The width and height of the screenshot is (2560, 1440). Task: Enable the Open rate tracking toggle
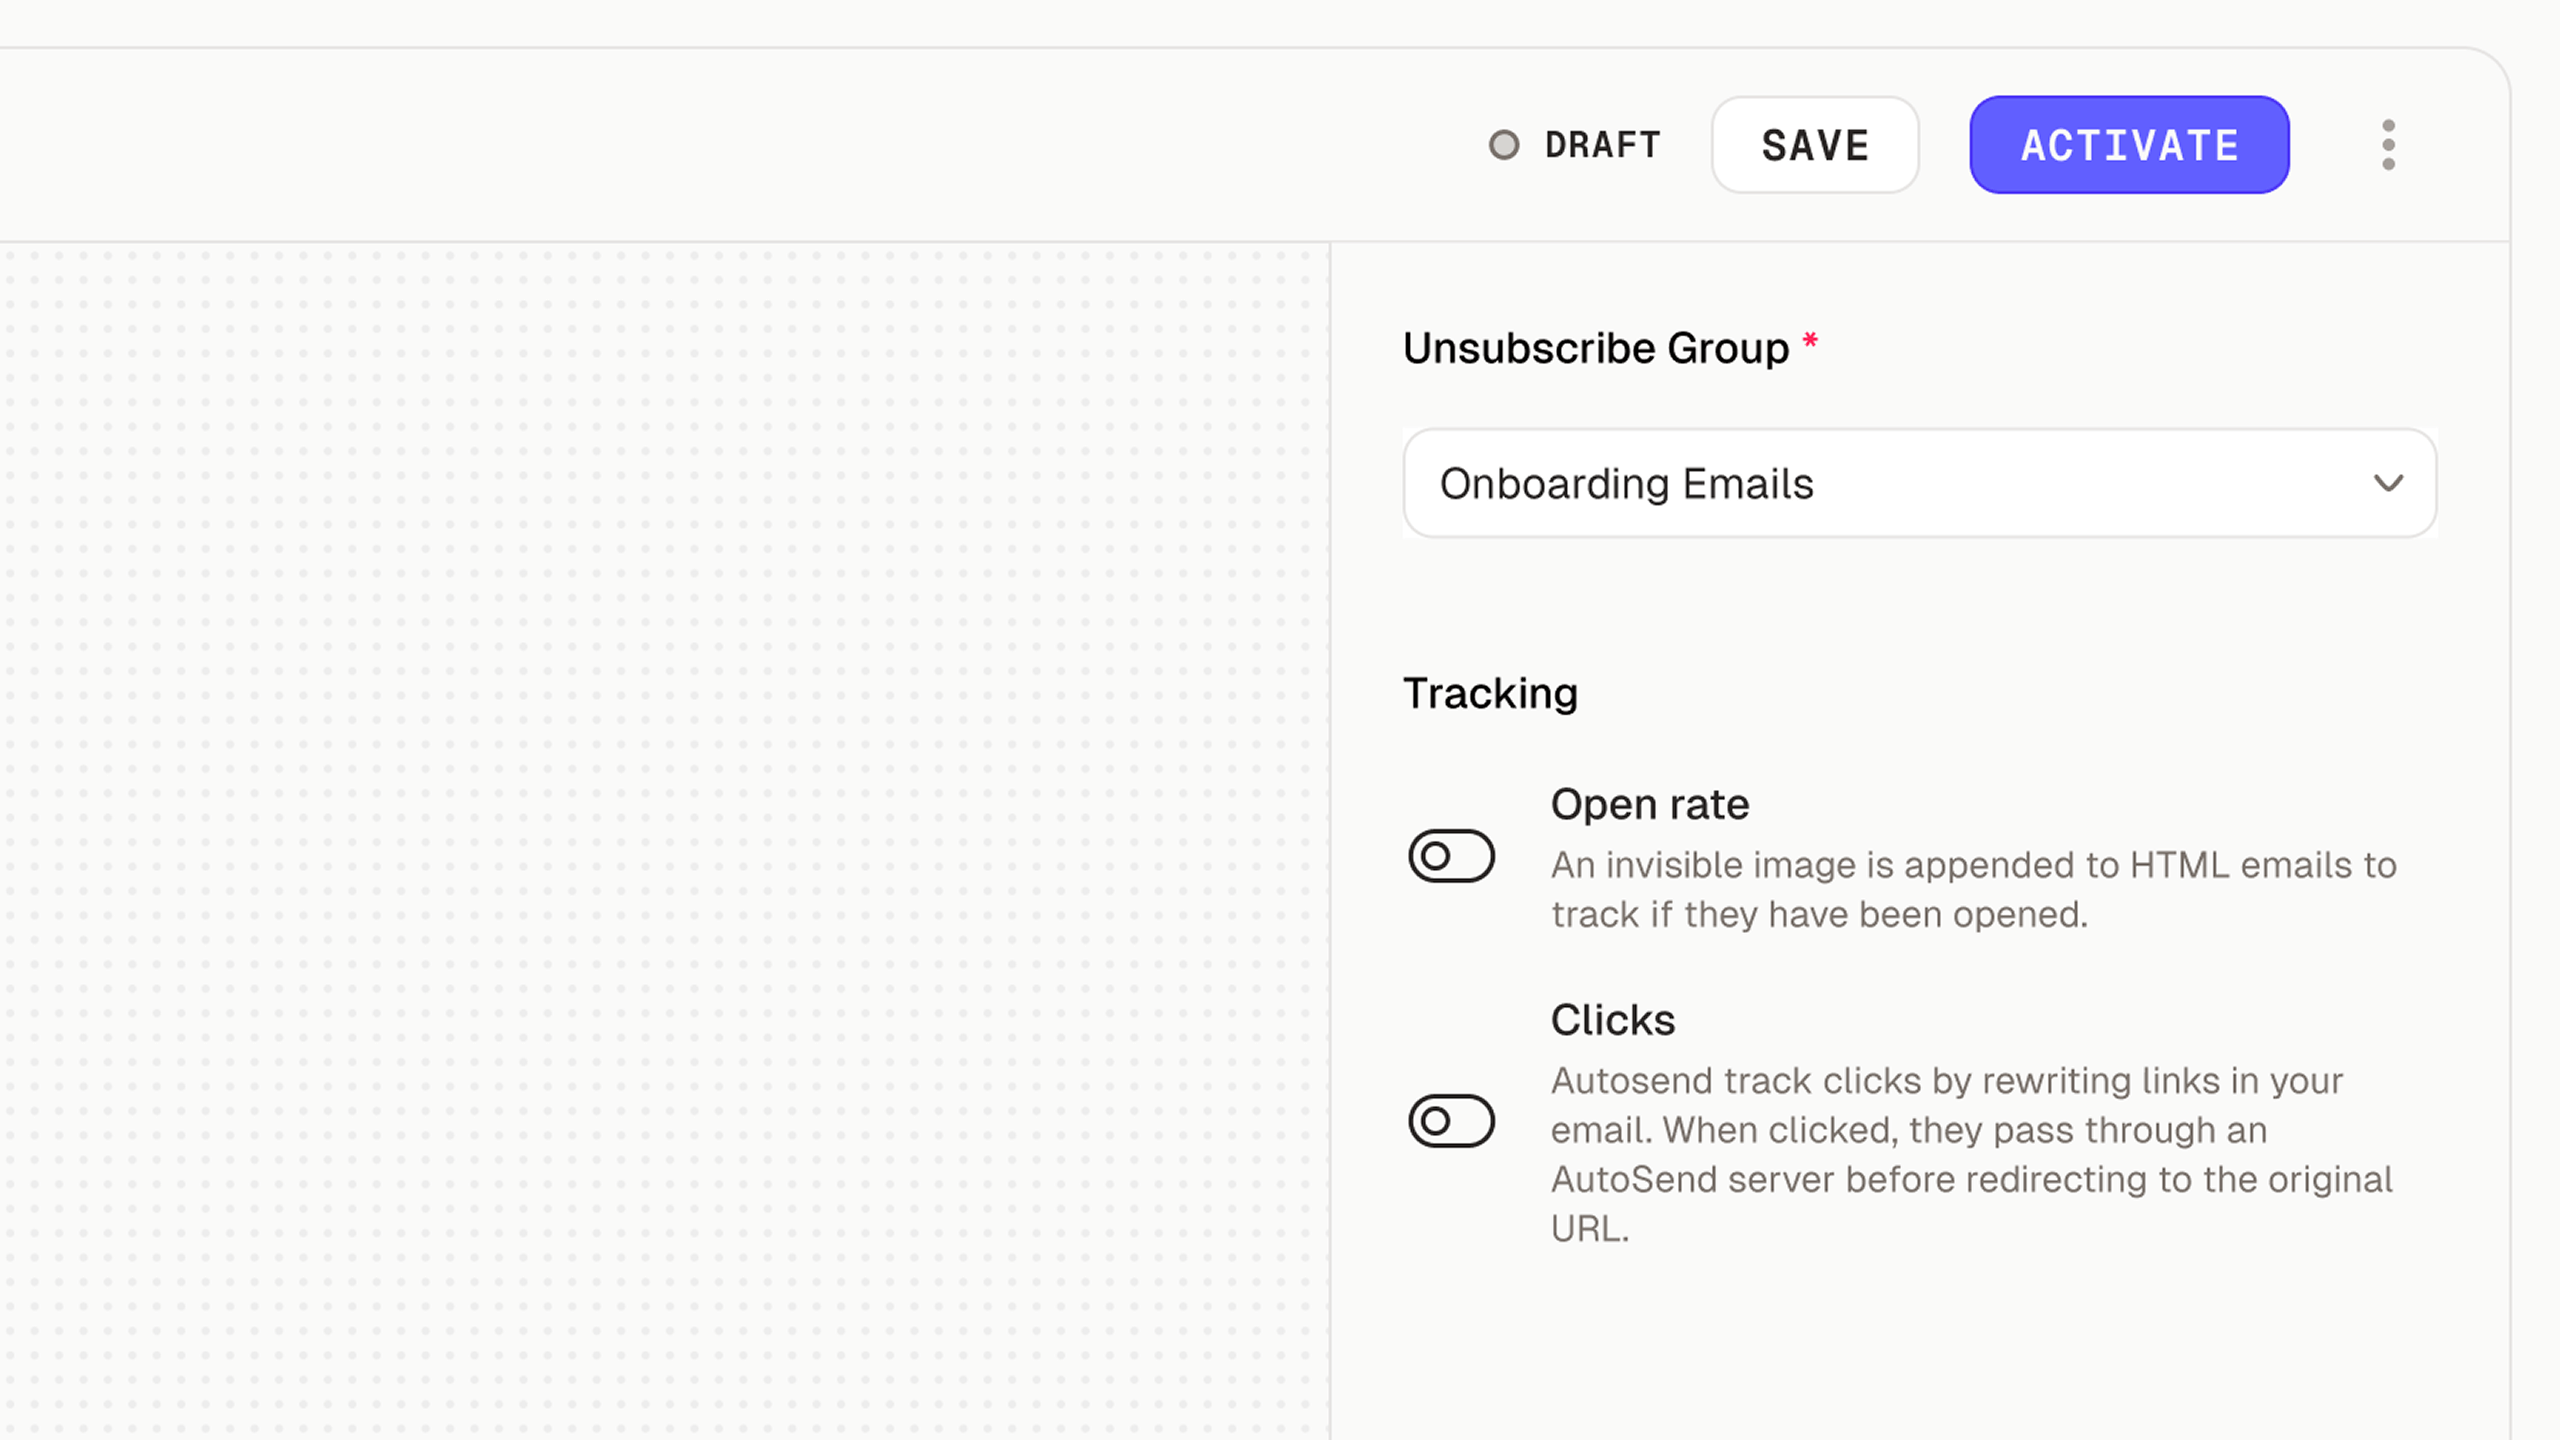tap(1451, 856)
